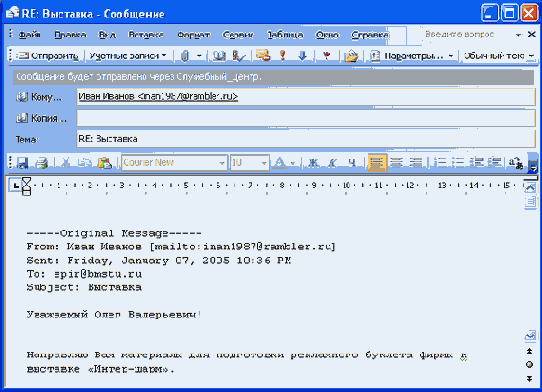Click the document lines icon below ruler toggle
The height and width of the screenshot is (392, 542).
(530, 202)
